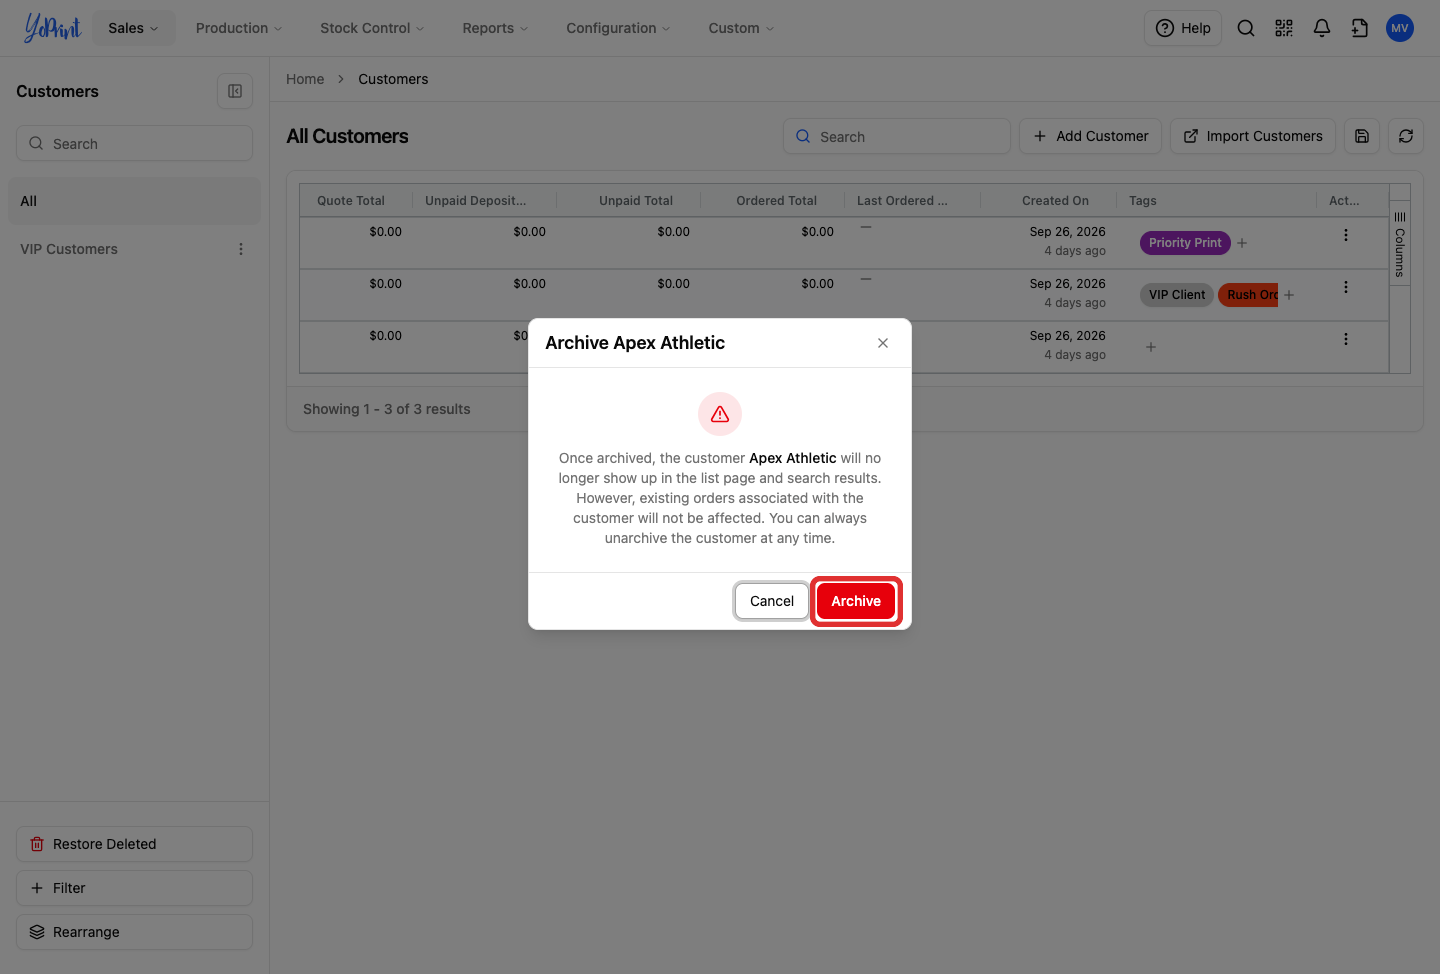
Task: Click the sidebar Search field
Action: pos(134,143)
